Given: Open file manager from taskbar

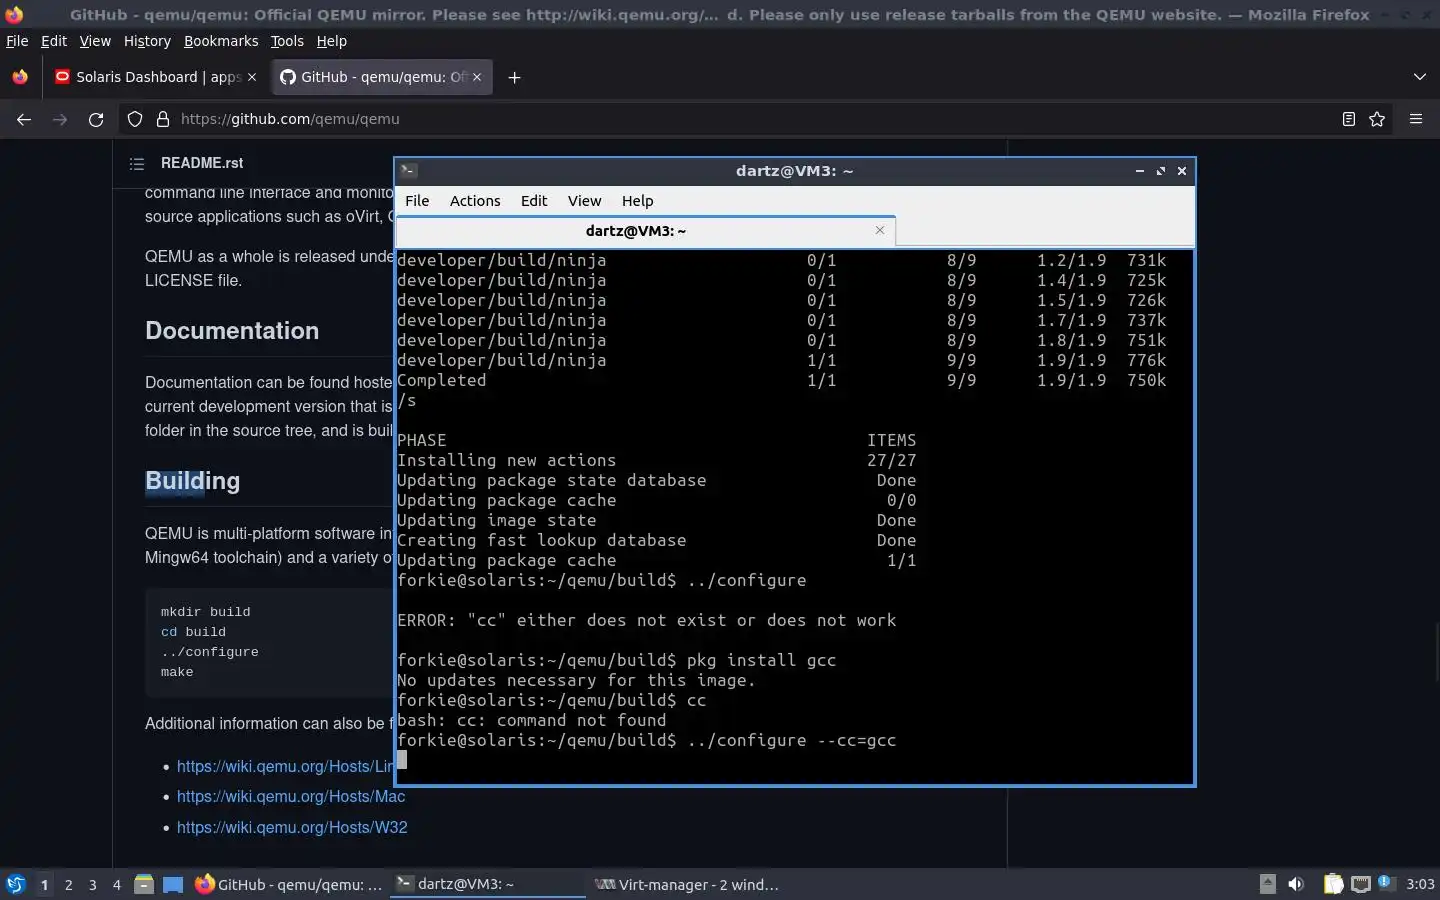Looking at the screenshot, I should [x=144, y=884].
